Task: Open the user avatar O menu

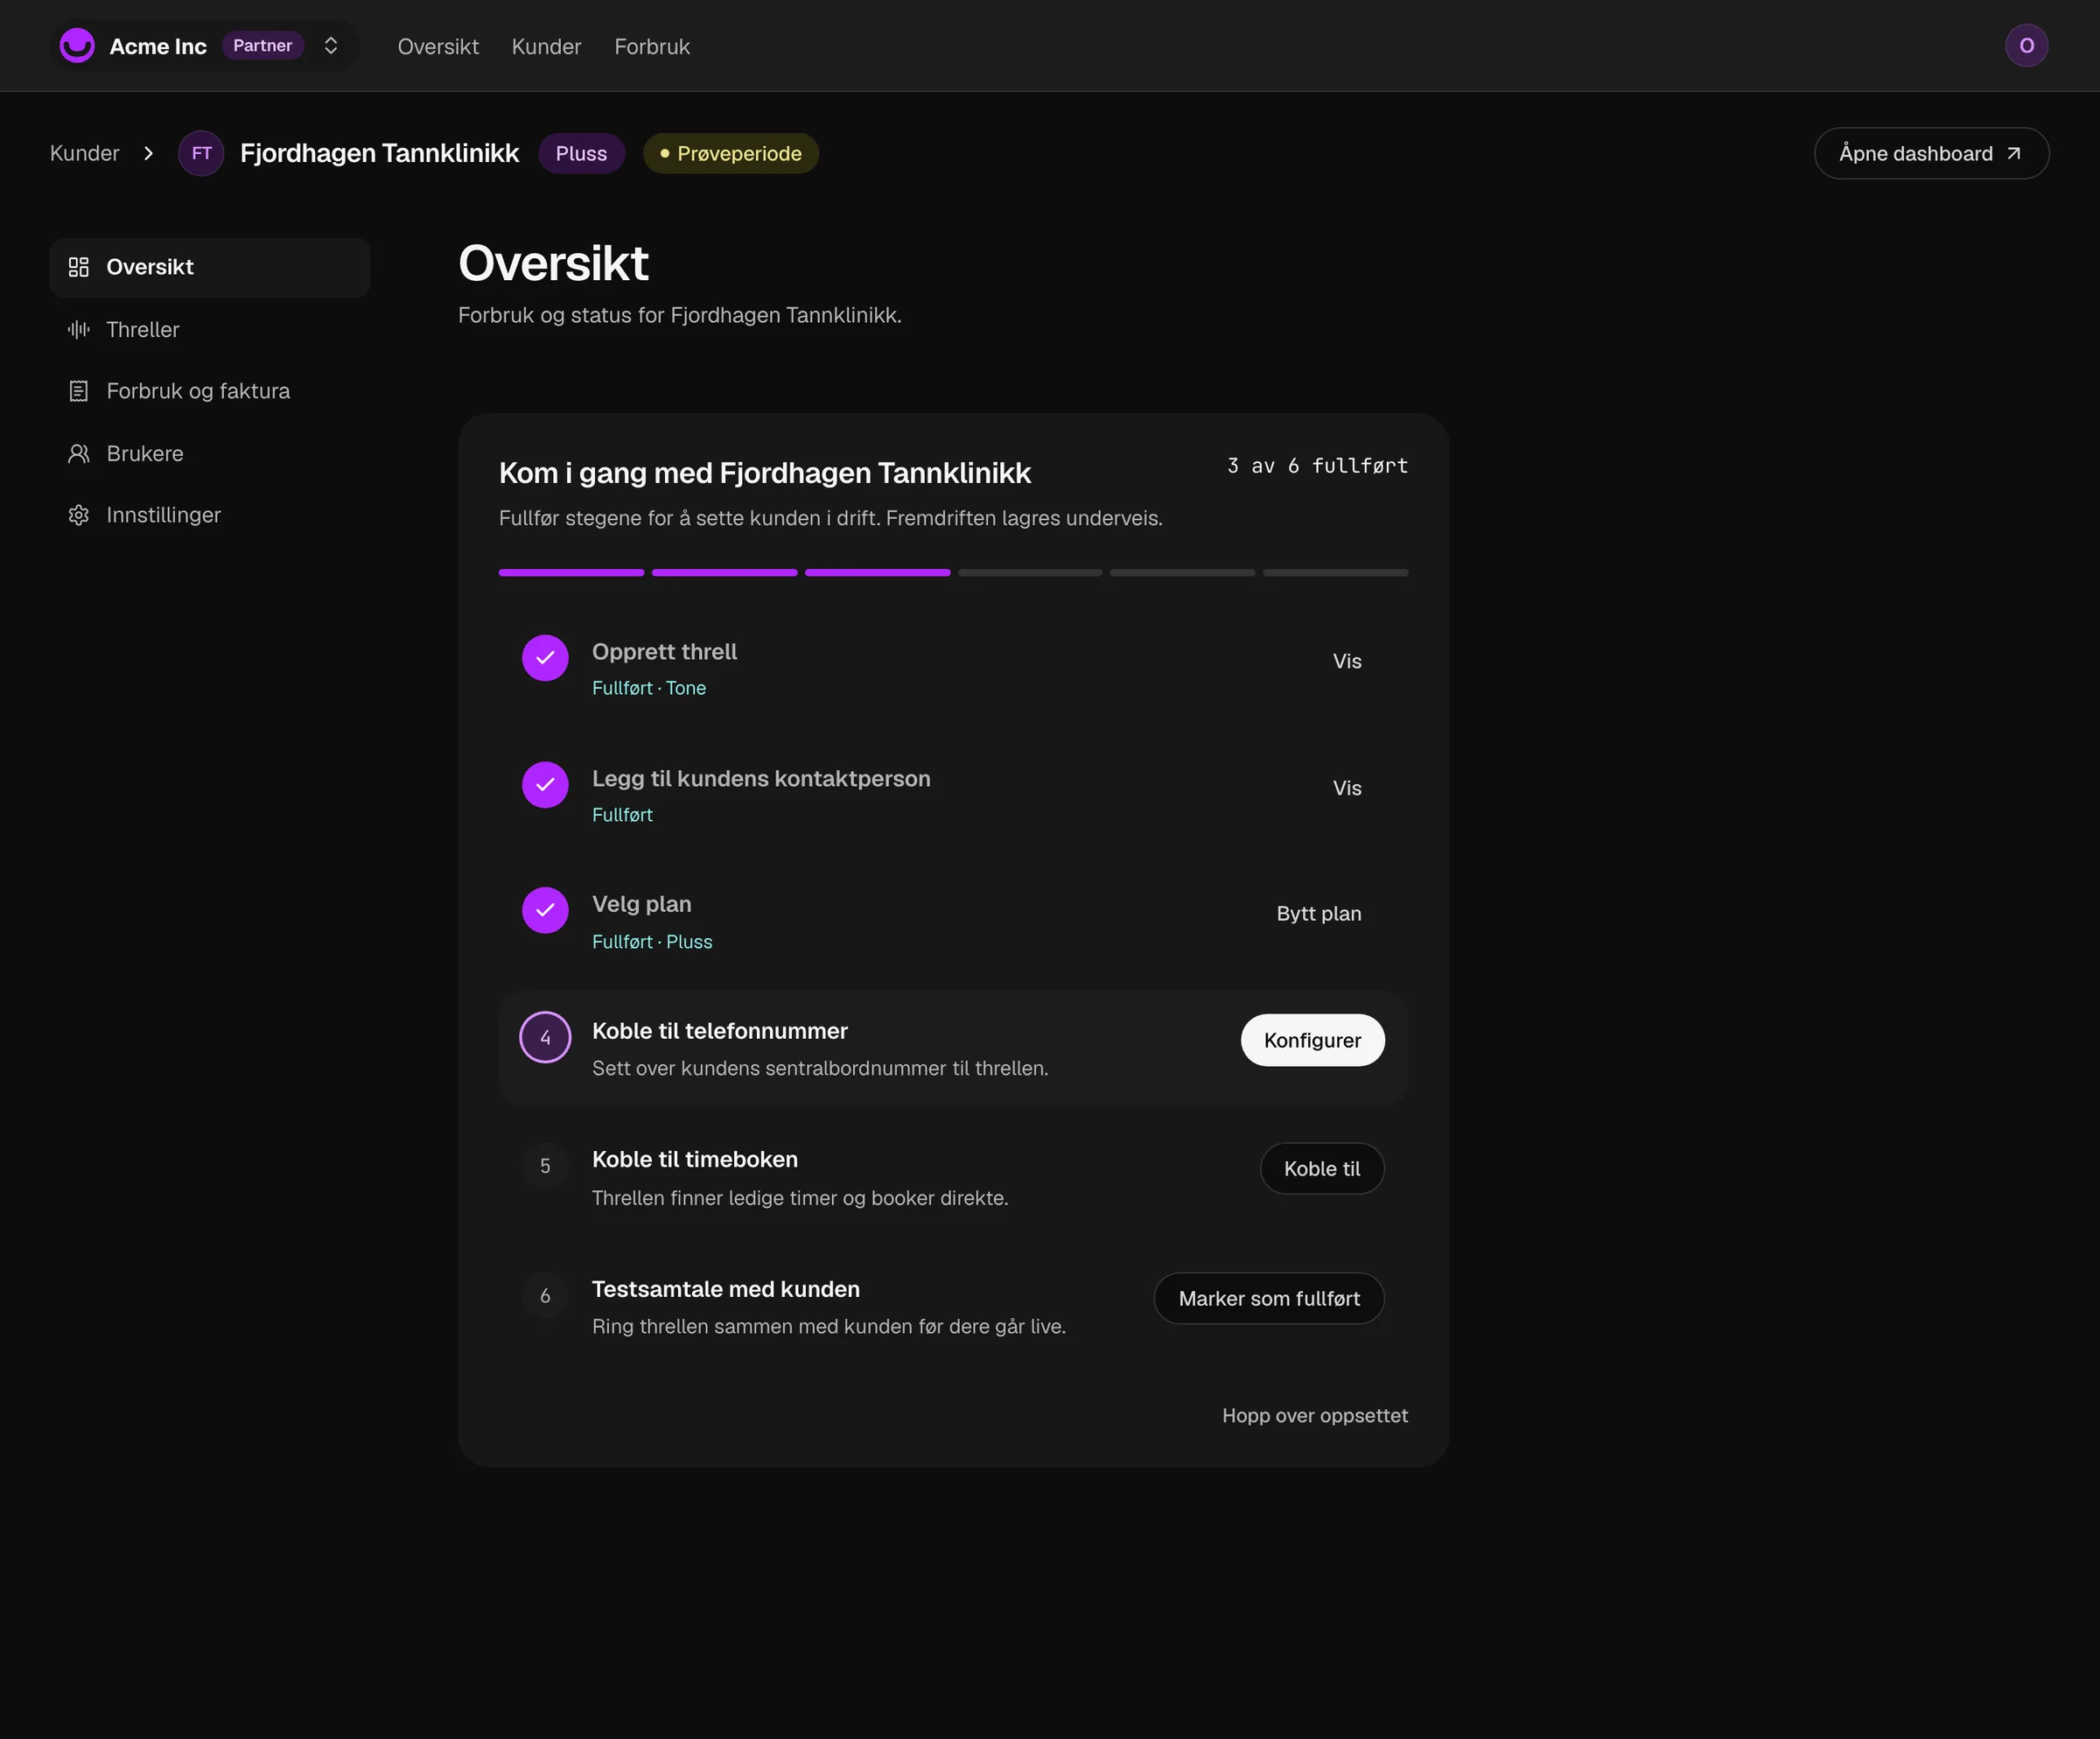Action: pyautogui.click(x=2026, y=46)
